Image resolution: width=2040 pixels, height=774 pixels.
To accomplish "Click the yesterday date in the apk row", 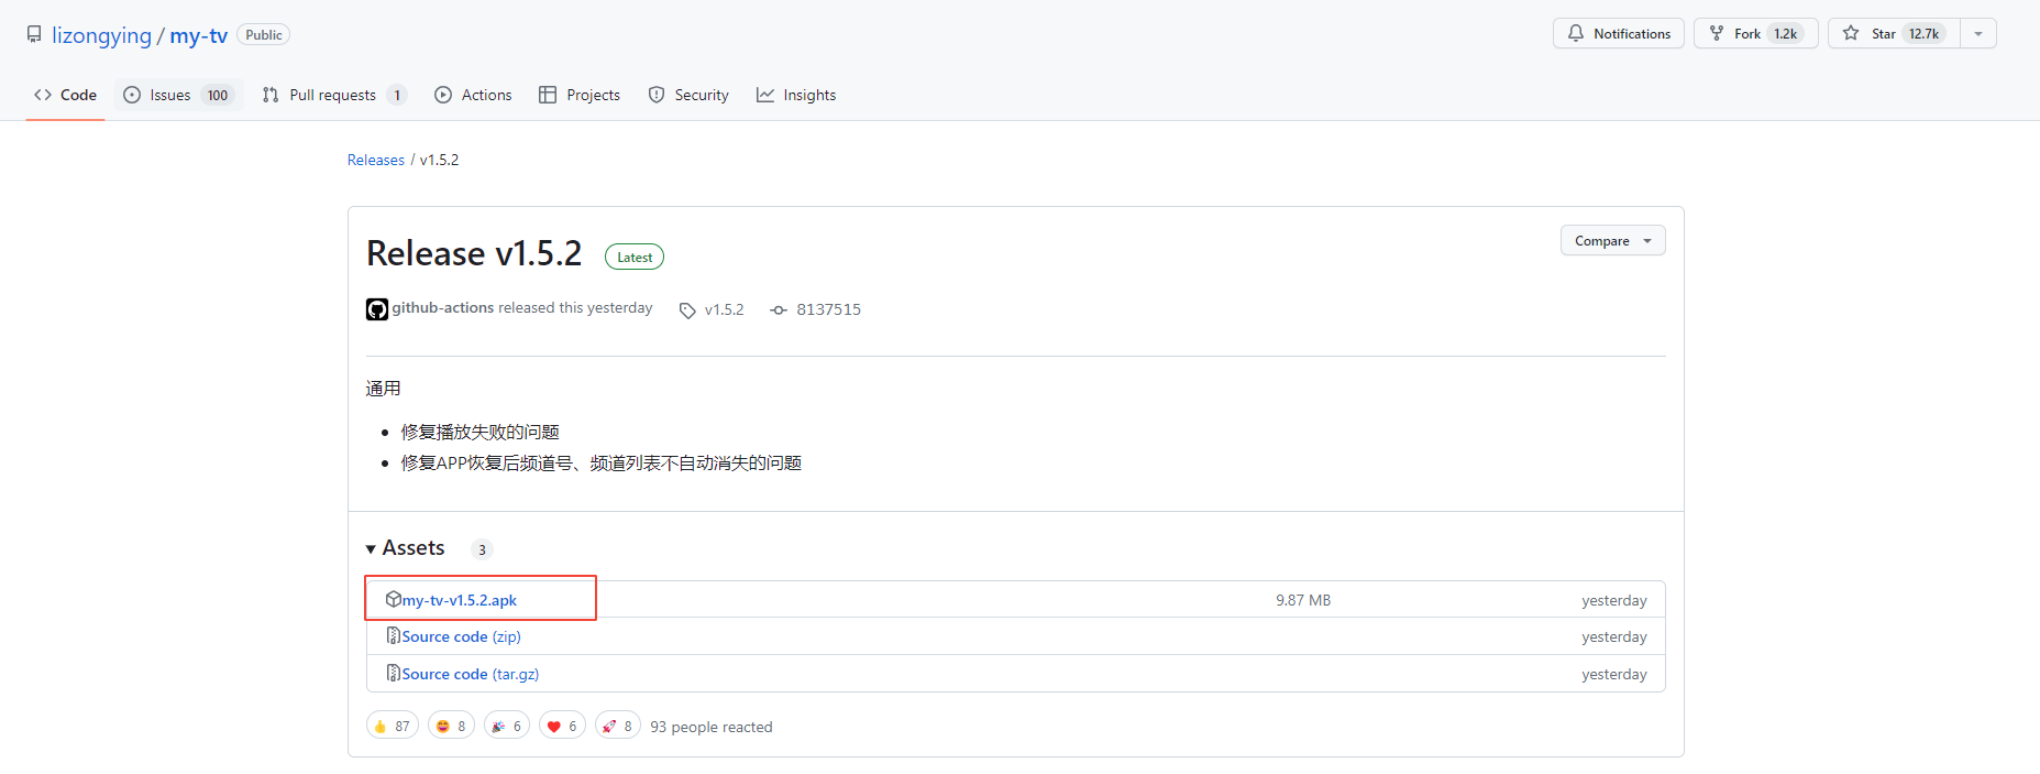I will tap(1614, 600).
